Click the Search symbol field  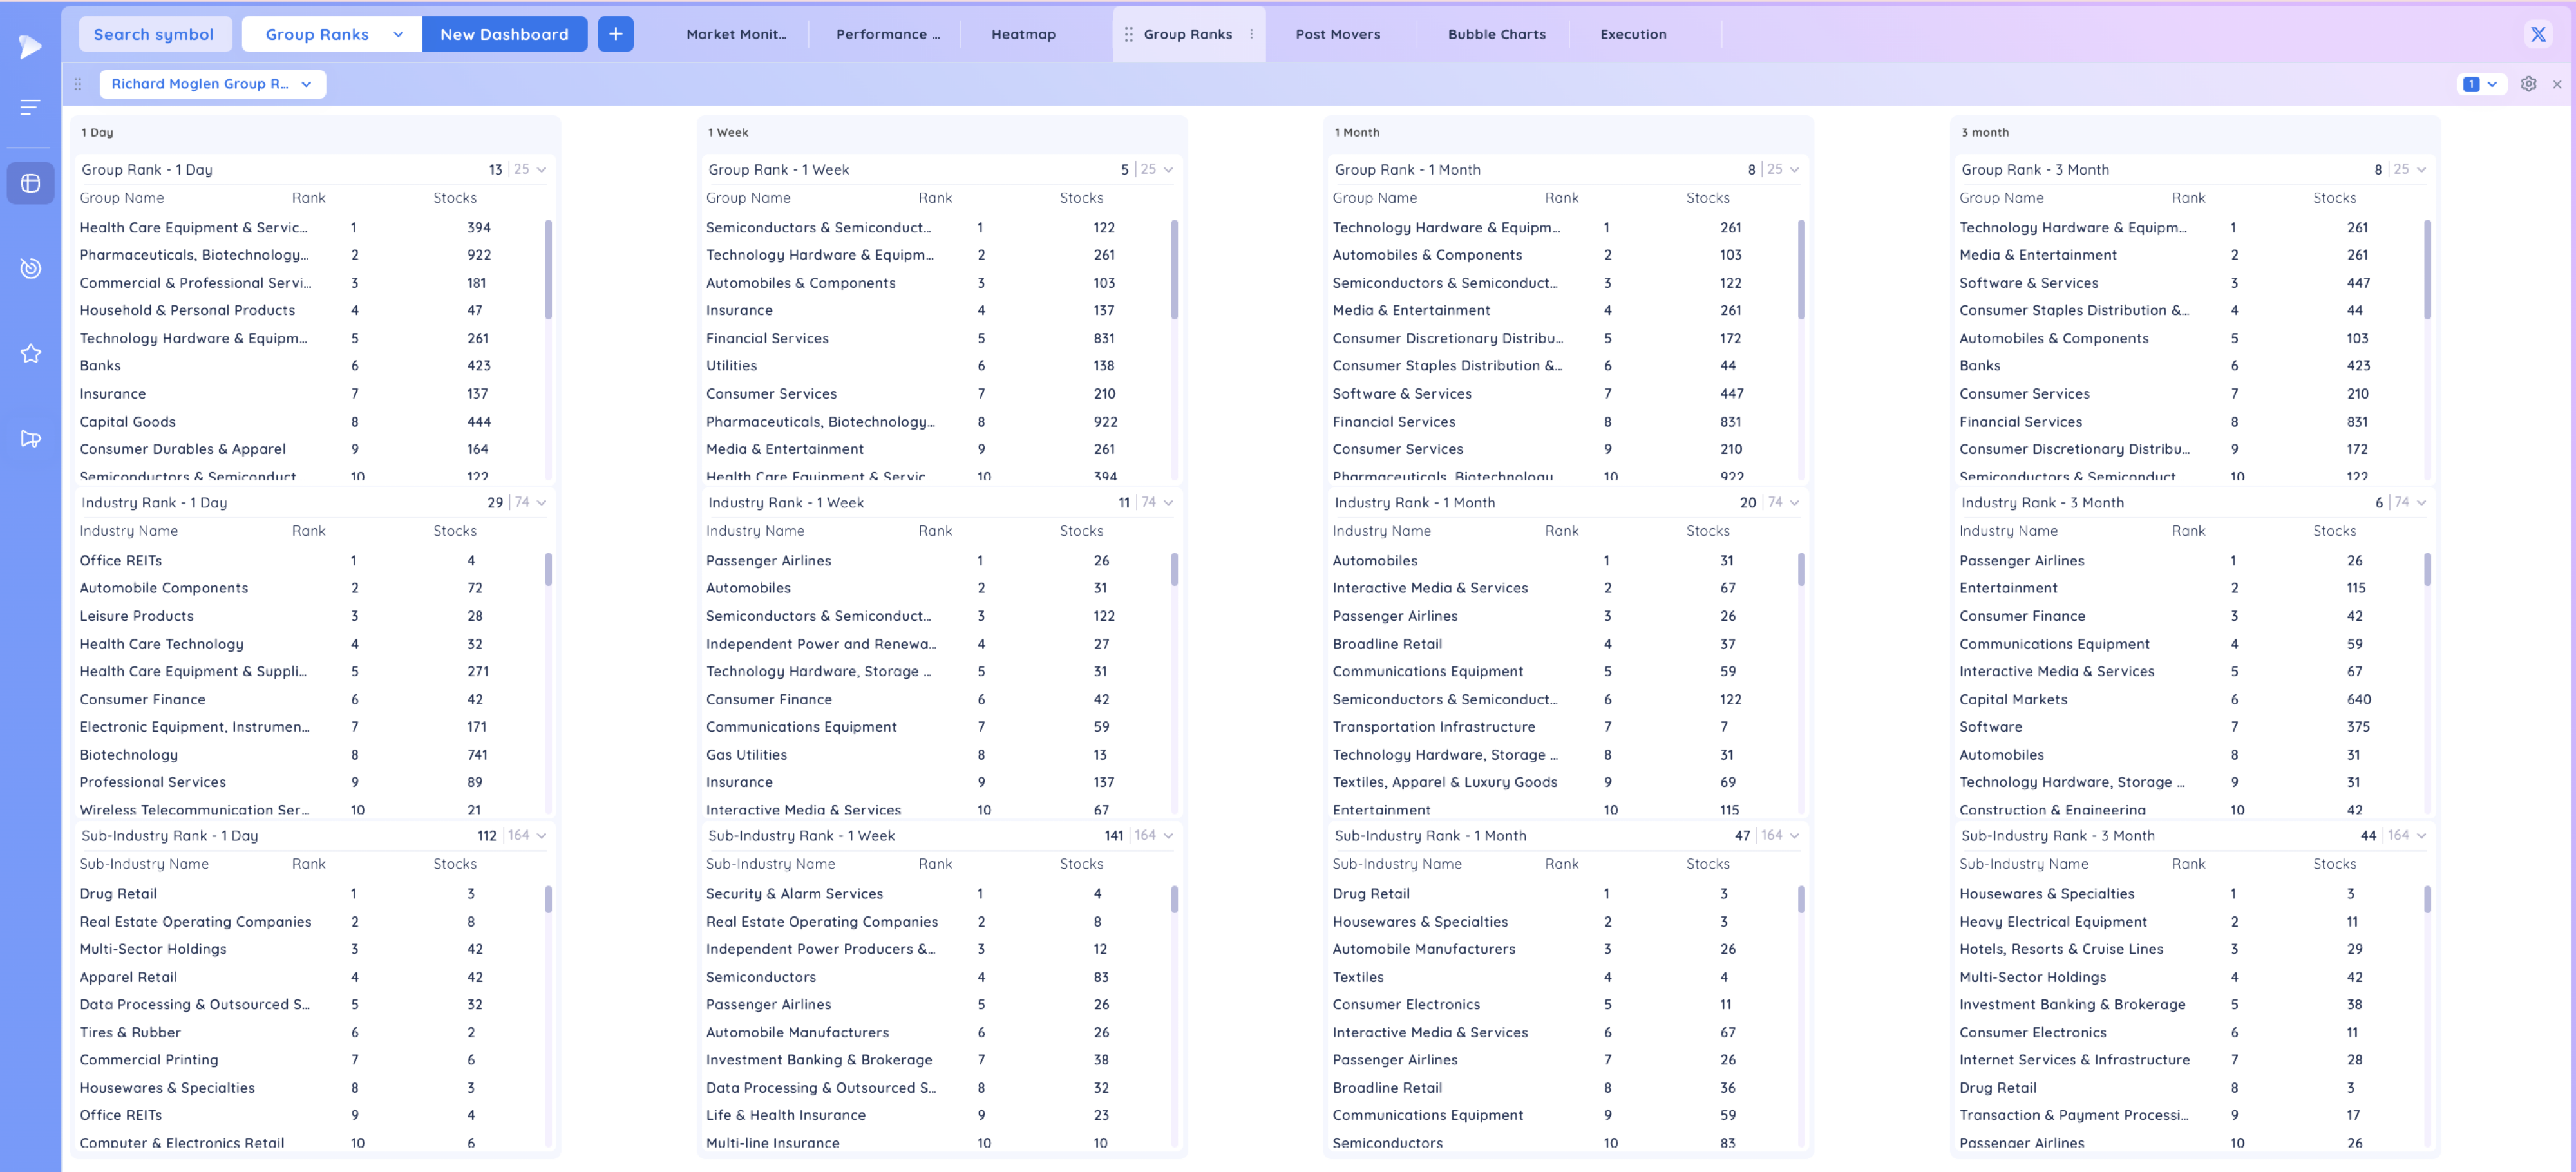coord(154,34)
